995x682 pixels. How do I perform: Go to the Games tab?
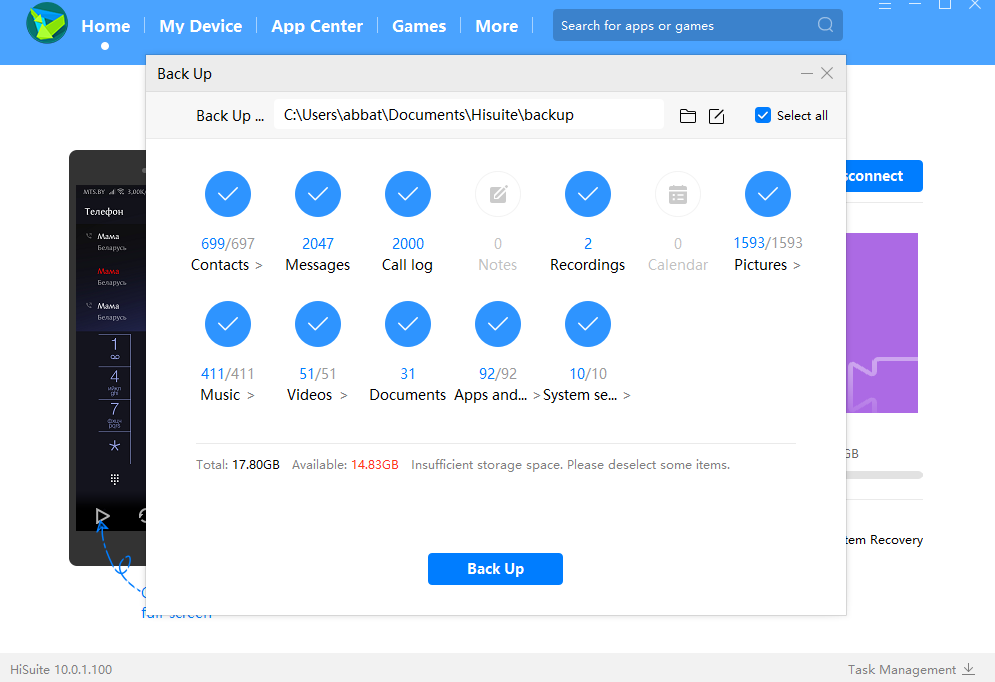click(x=419, y=26)
